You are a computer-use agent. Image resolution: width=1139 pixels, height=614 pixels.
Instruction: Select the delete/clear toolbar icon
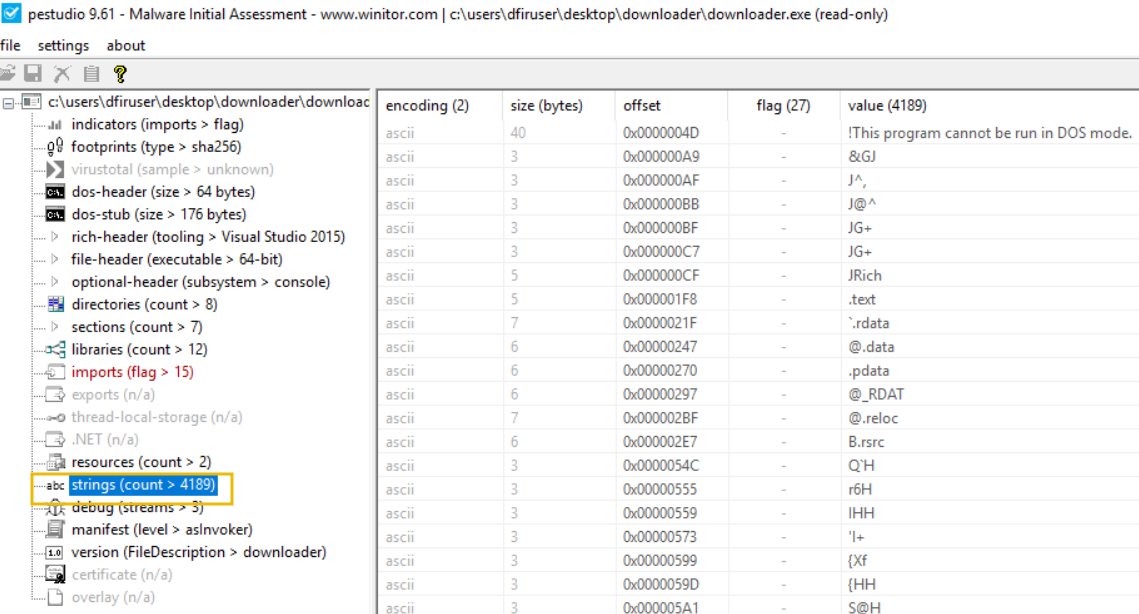point(62,72)
